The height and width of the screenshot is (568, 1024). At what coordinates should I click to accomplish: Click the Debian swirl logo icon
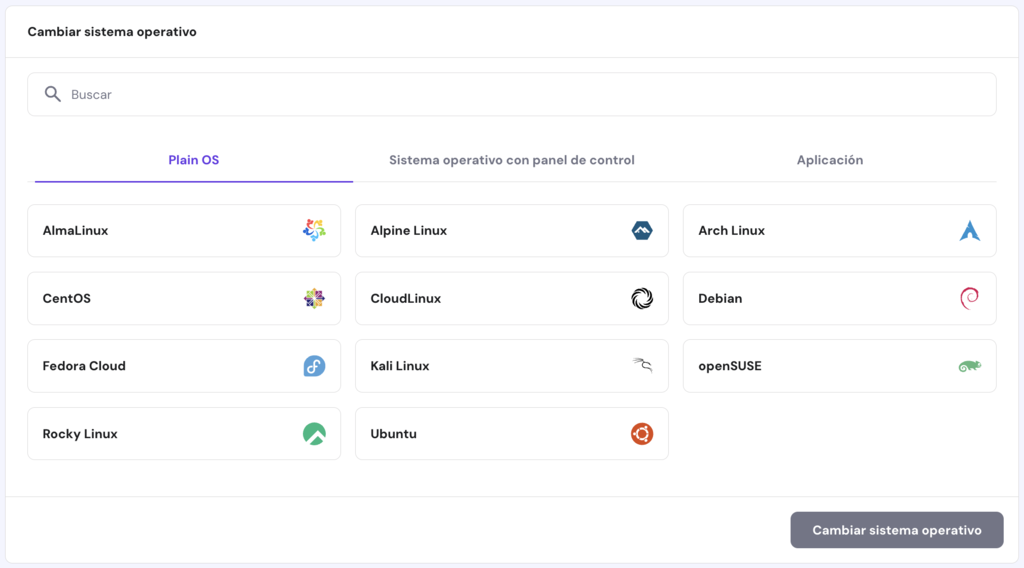(x=969, y=298)
